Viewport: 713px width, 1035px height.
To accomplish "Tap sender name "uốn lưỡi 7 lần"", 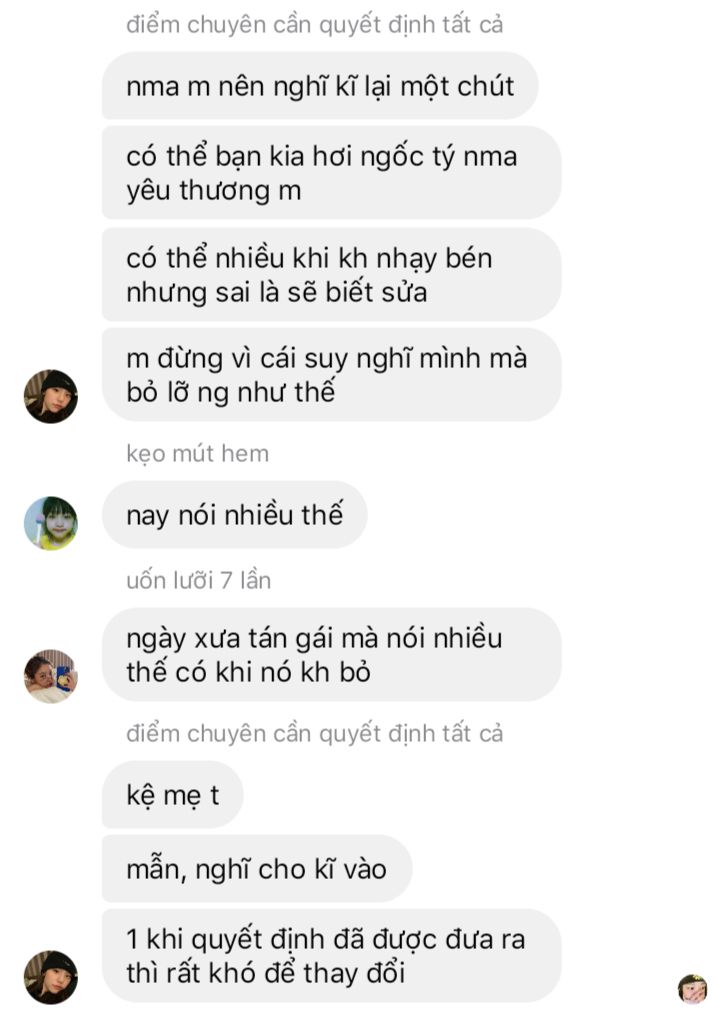I will tap(198, 580).
